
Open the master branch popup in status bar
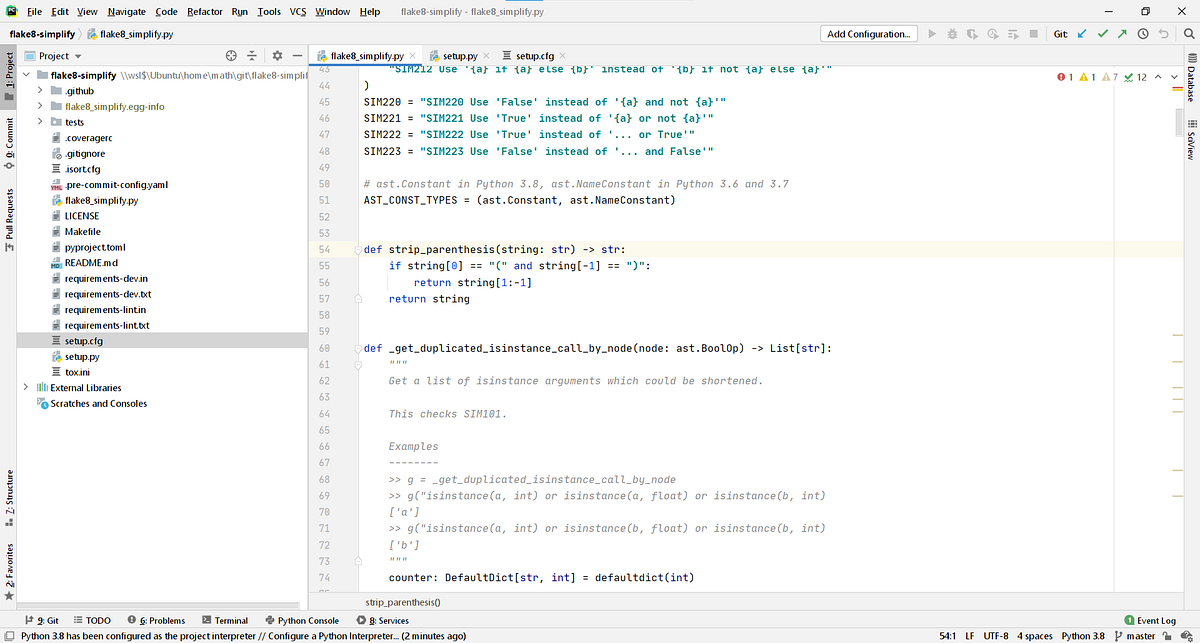pyautogui.click(x=1134, y=636)
